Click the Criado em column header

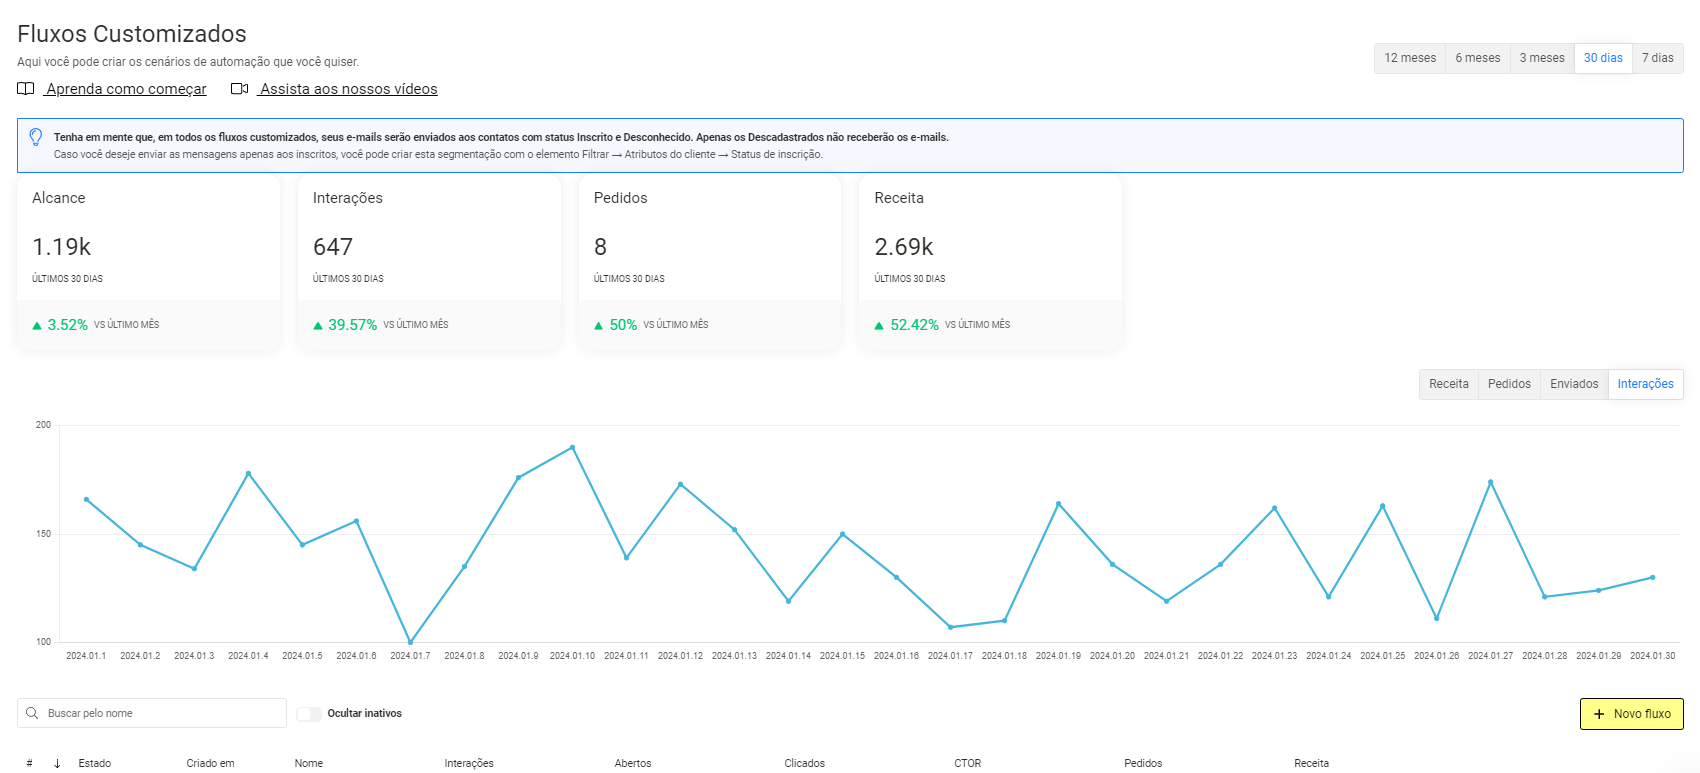[210, 763]
